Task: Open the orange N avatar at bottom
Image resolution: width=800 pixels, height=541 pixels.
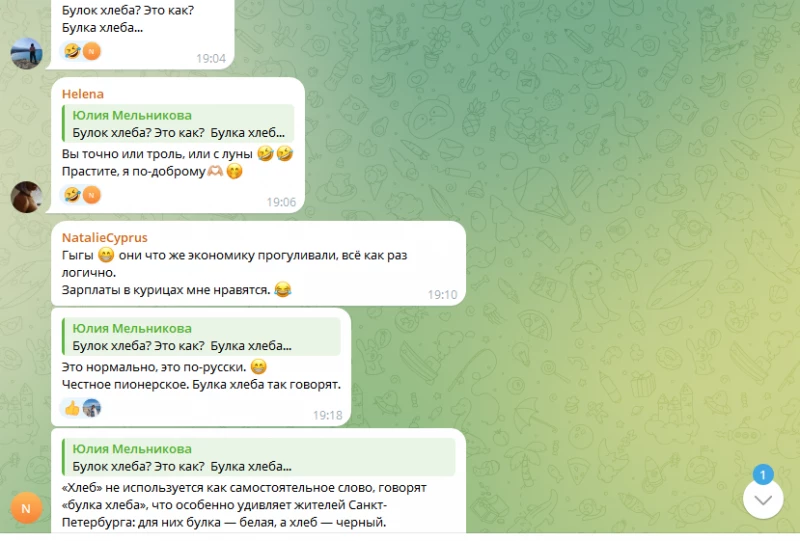Action: (26, 508)
